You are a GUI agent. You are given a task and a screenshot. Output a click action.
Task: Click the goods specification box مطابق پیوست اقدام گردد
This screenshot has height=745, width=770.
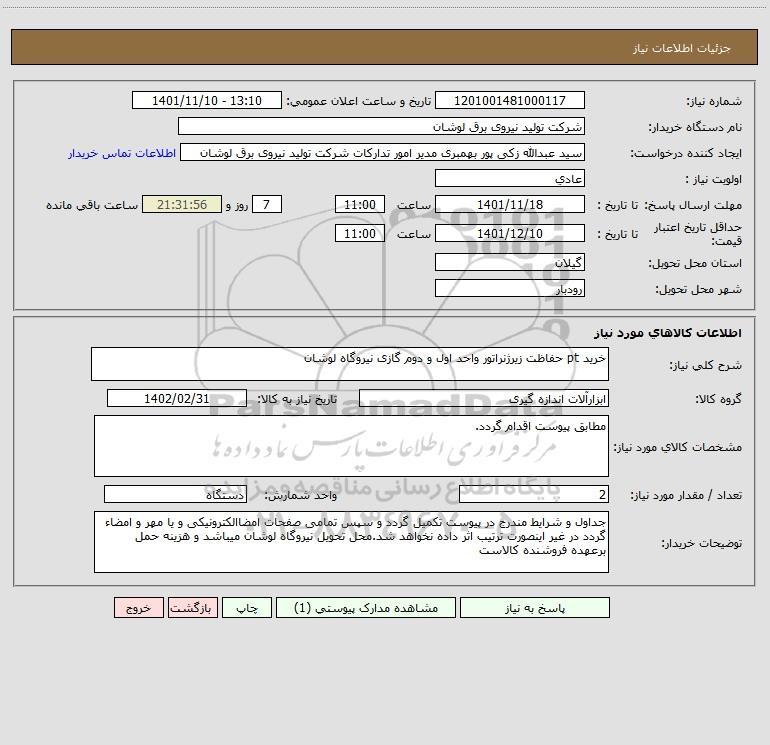click(351, 446)
